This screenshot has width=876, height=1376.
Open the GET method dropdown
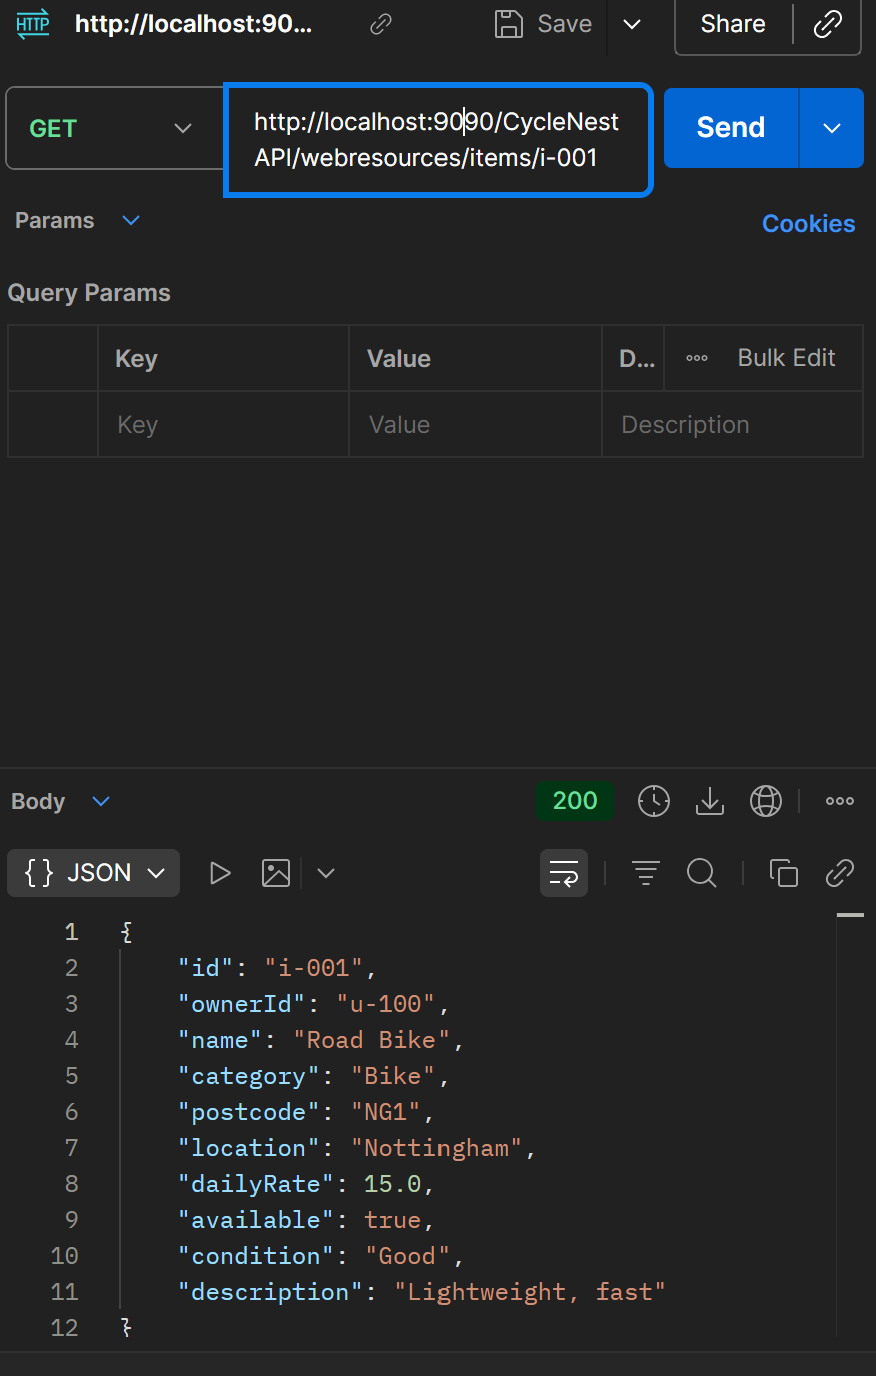(x=114, y=128)
